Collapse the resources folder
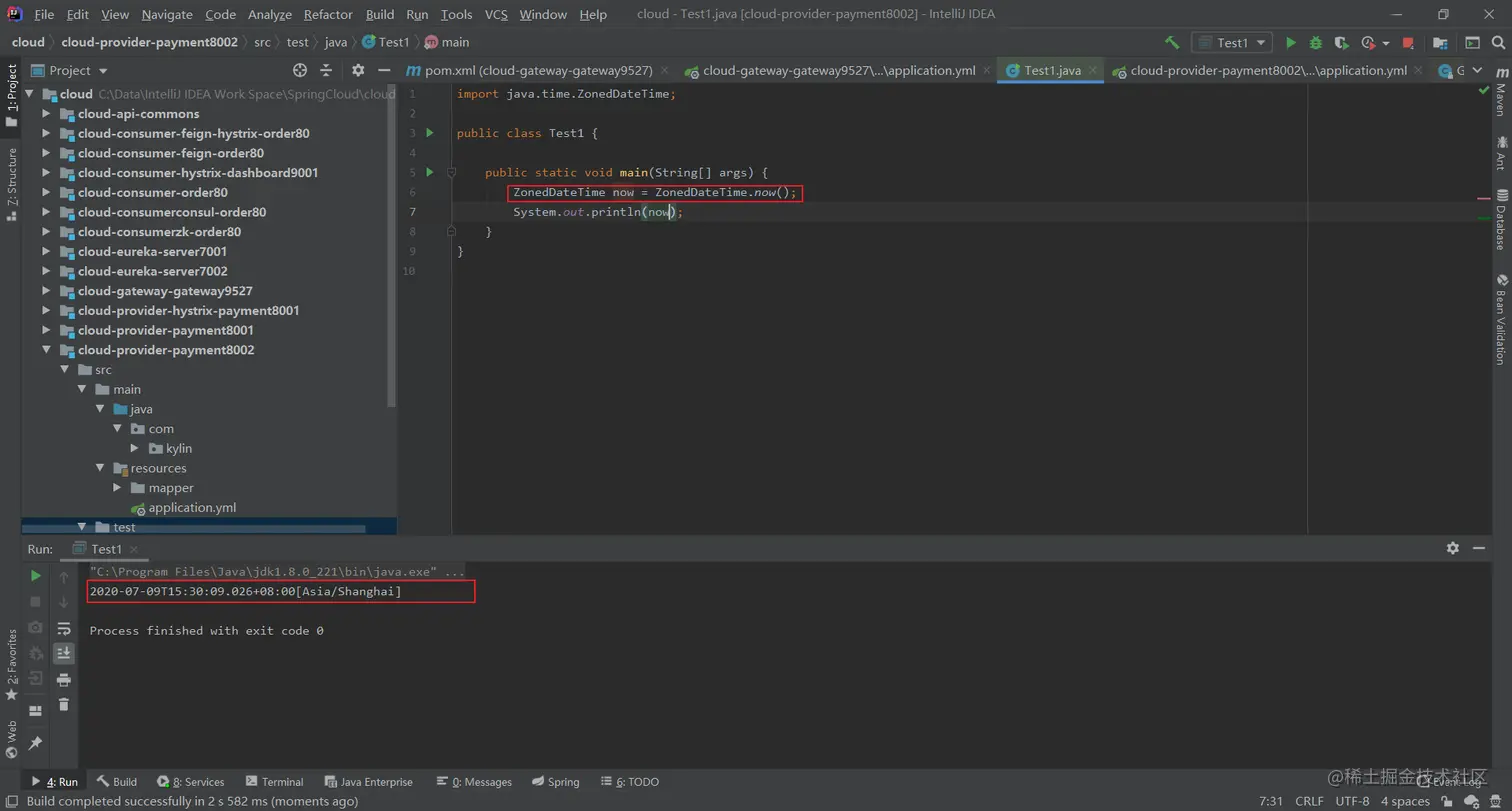Image resolution: width=1512 pixels, height=811 pixels. 100,468
